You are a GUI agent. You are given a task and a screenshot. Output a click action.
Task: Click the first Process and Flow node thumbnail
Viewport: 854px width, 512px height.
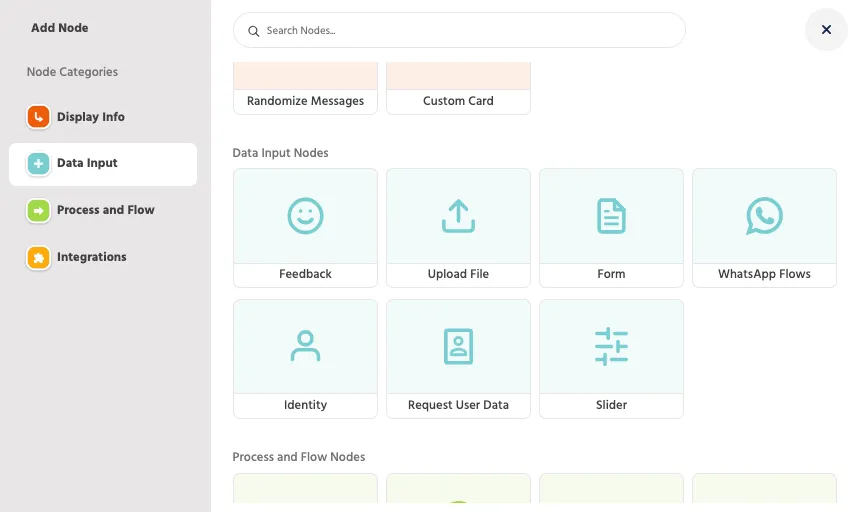[x=305, y=489]
